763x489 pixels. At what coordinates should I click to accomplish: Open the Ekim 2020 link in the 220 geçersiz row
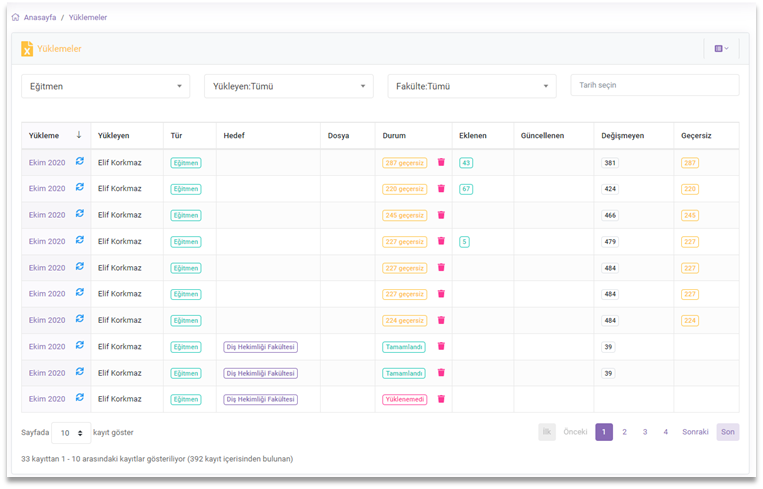point(47,188)
